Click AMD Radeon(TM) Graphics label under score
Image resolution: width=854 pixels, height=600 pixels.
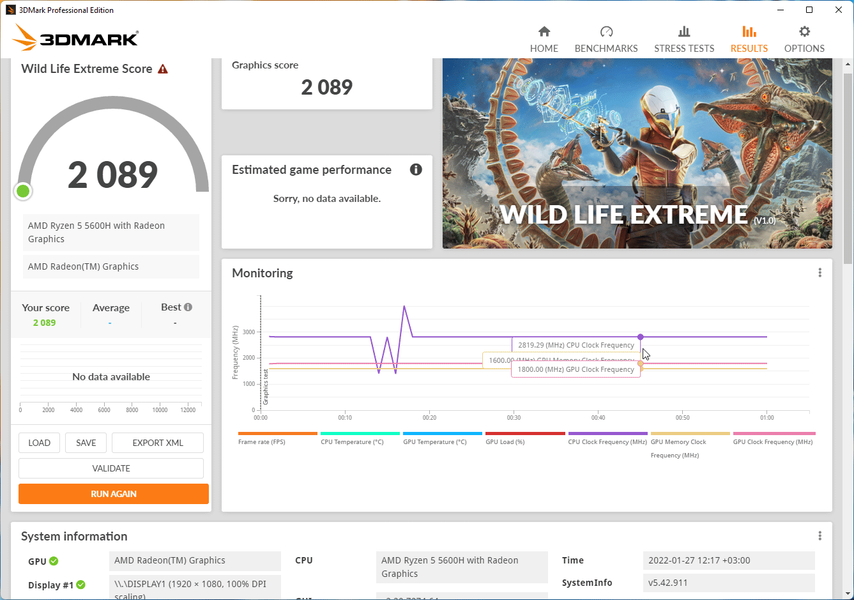click(111, 267)
